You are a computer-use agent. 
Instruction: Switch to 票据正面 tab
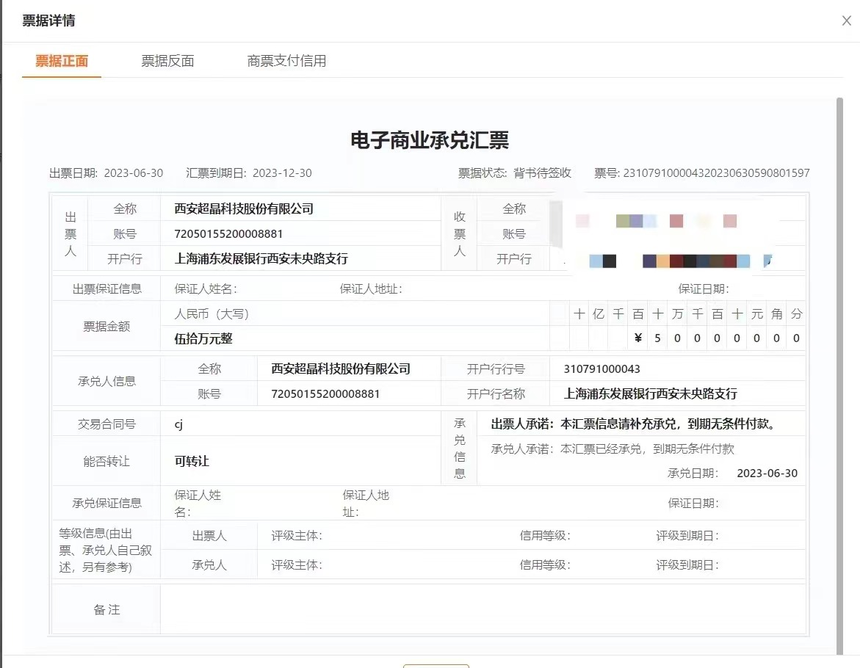coord(61,61)
